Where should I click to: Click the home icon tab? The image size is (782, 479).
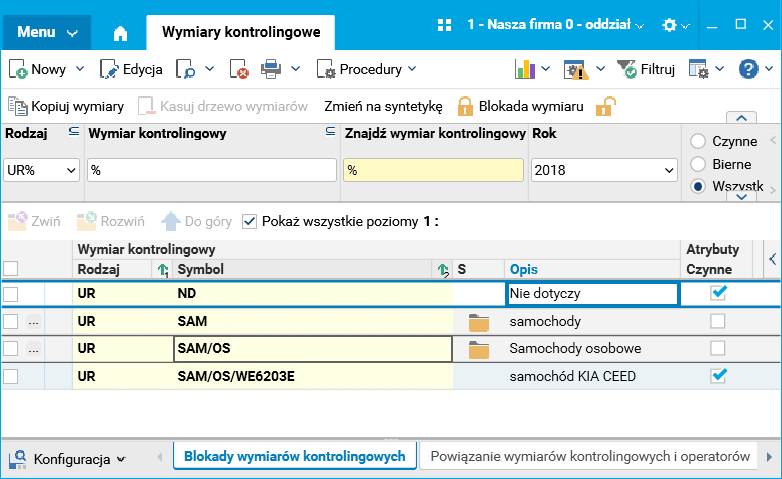click(120, 33)
